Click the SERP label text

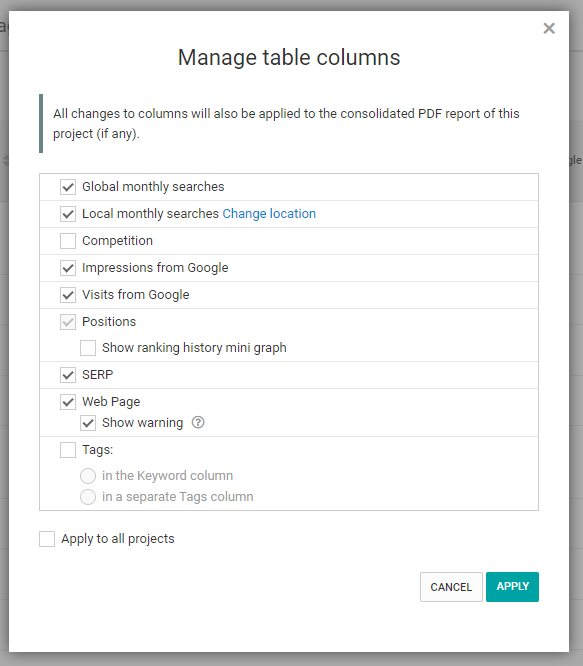click(98, 375)
